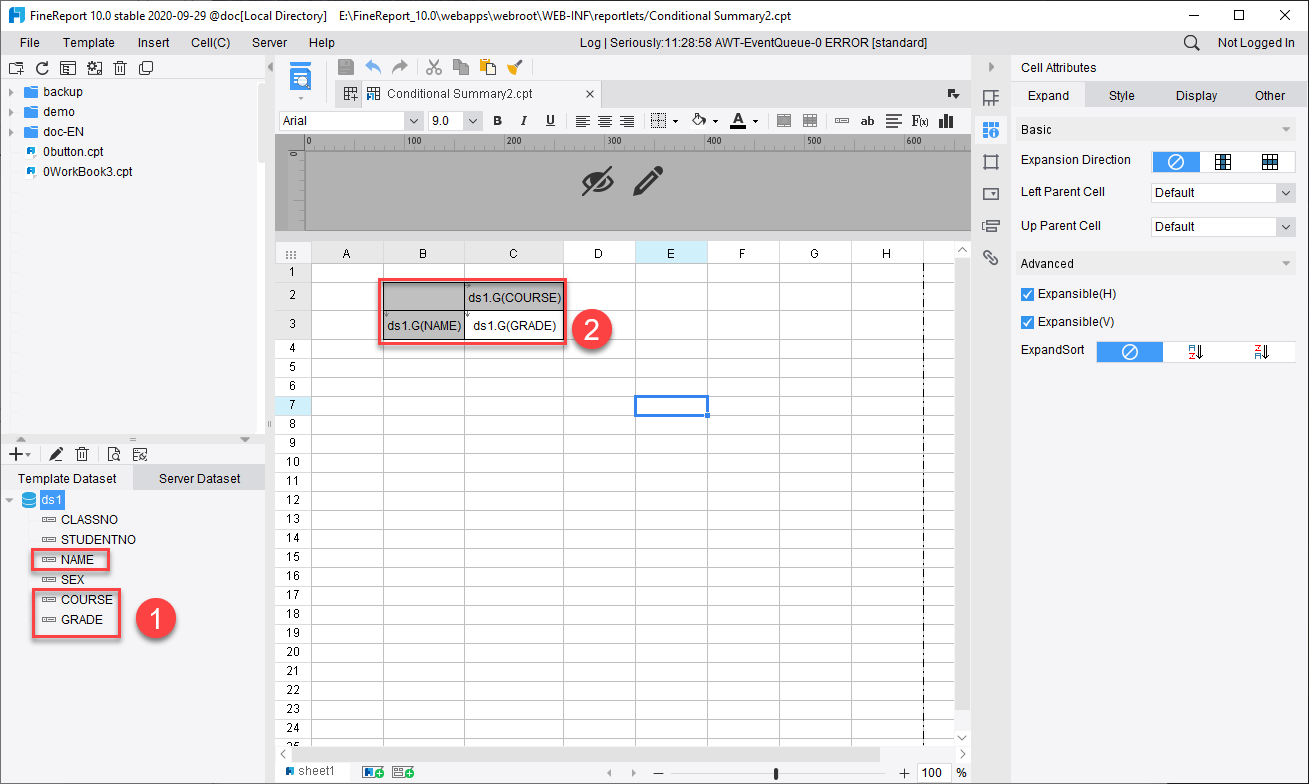The height and width of the screenshot is (784, 1309).
Task: Open the Cell(C) menu
Action: pos(210,43)
